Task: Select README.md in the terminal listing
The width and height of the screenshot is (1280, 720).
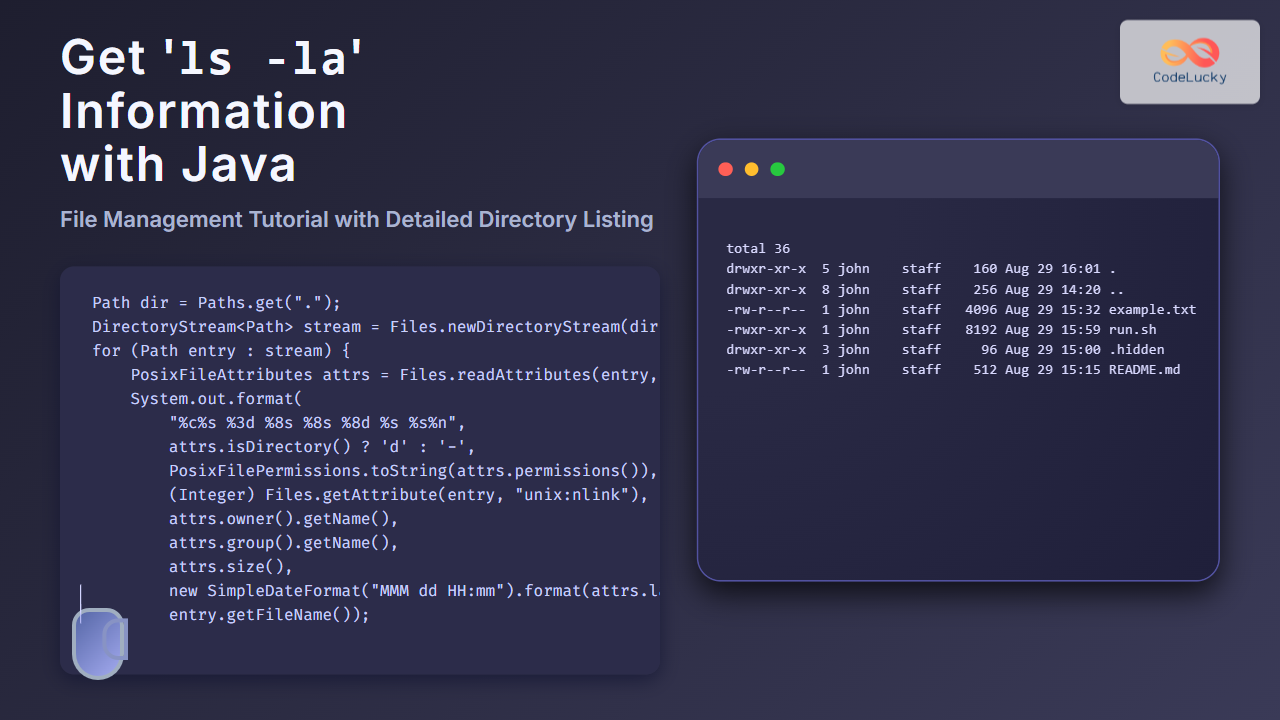Action: [x=1144, y=369]
